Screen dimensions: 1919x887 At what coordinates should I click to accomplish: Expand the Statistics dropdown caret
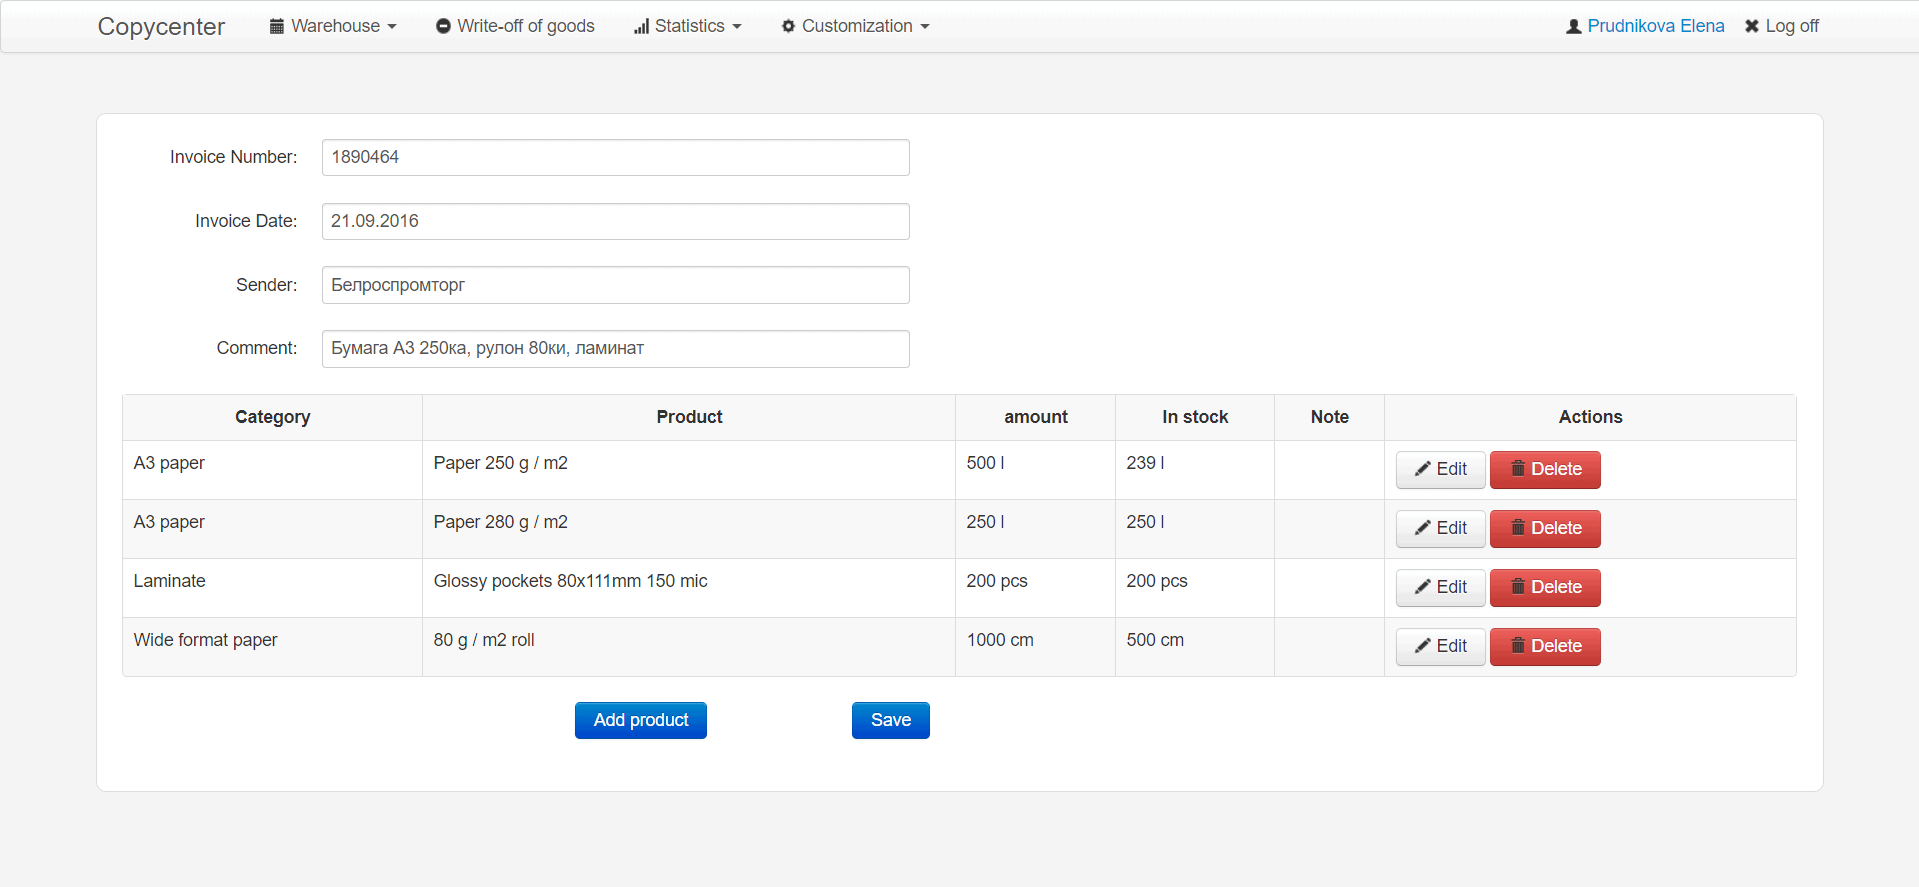click(x=737, y=27)
